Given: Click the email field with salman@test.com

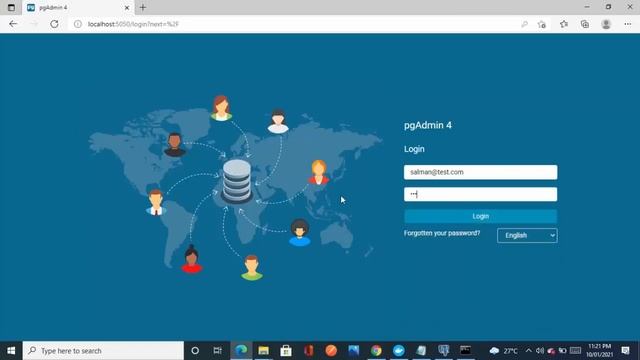Looking at the screenshot, I should click(480, 172).
